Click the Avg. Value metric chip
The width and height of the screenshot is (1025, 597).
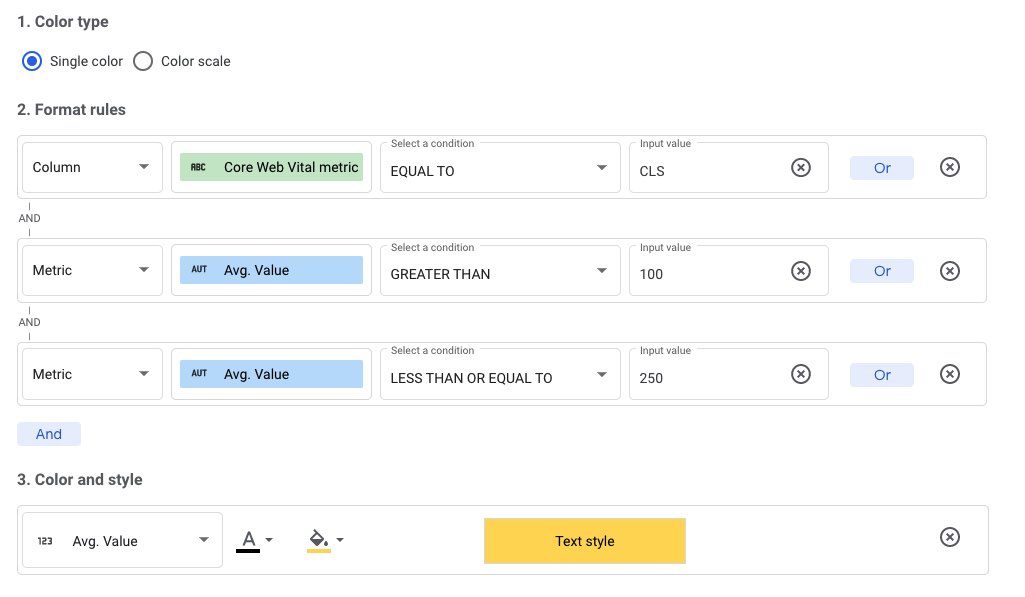click(271, 269)
